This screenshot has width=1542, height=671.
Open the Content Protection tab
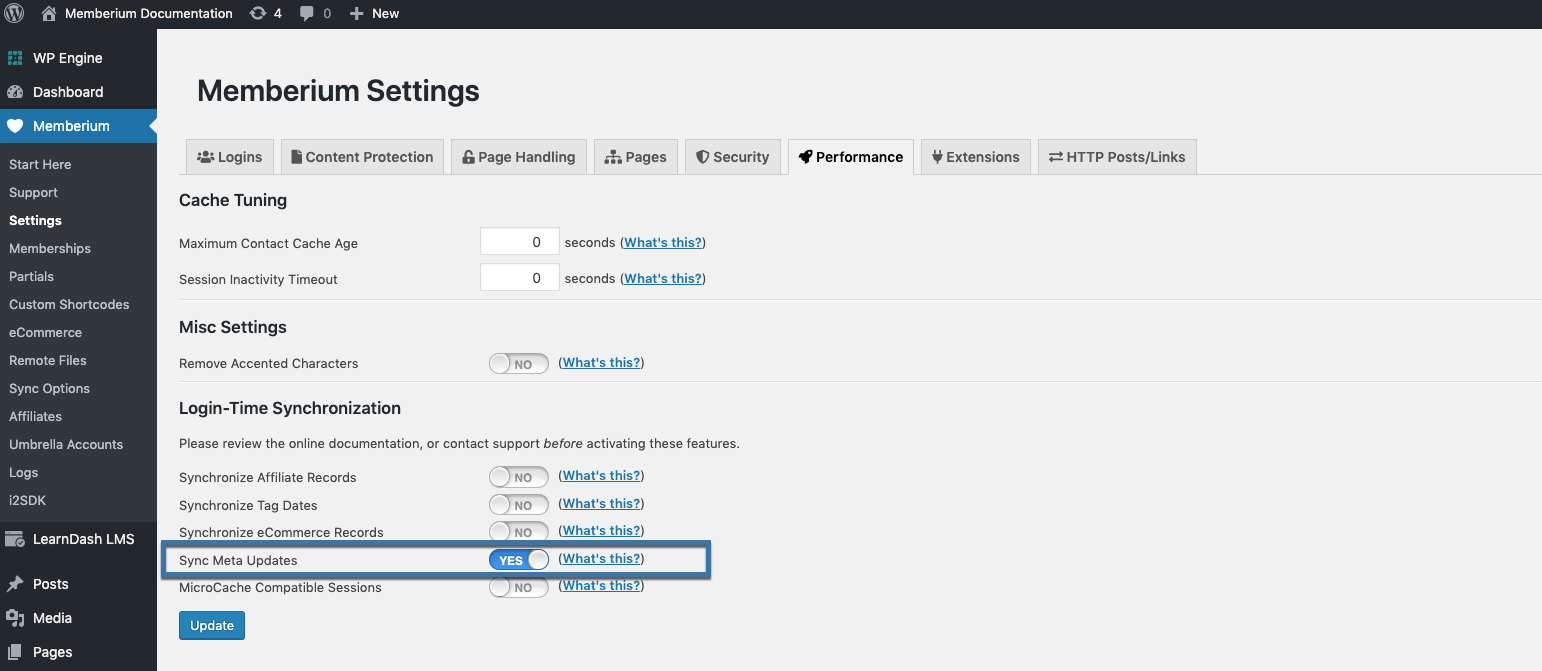[362, 157]
